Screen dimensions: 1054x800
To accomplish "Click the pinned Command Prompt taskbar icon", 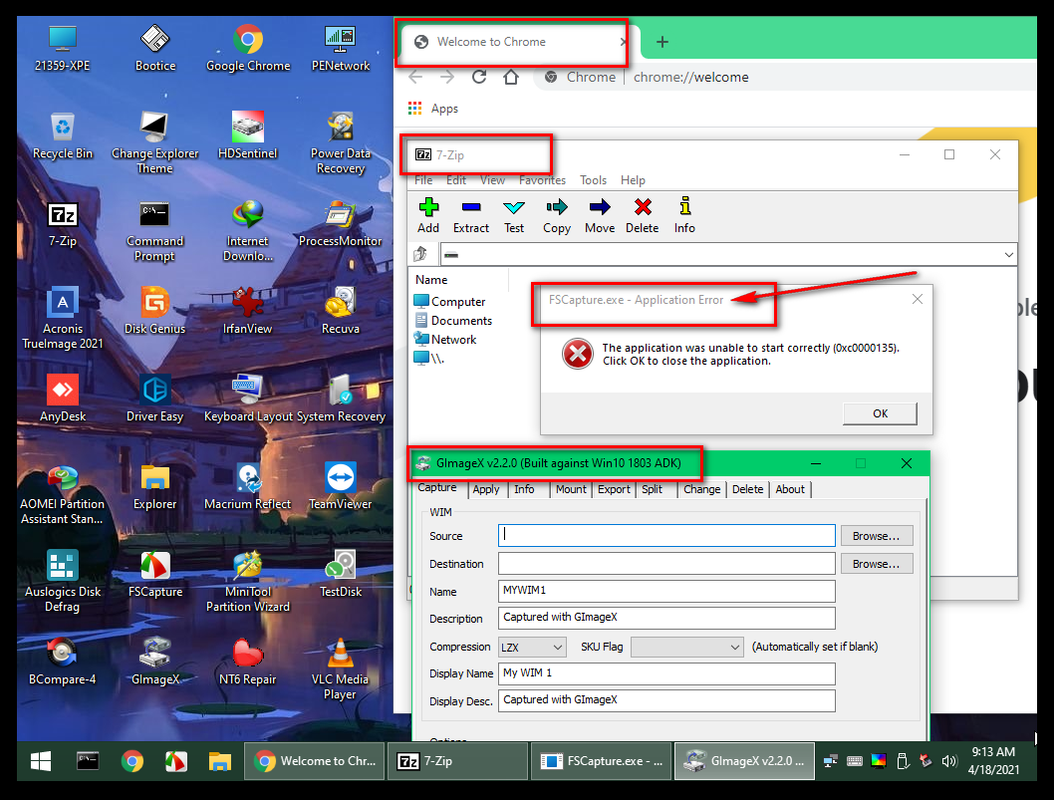I will (x=87, y=761).
